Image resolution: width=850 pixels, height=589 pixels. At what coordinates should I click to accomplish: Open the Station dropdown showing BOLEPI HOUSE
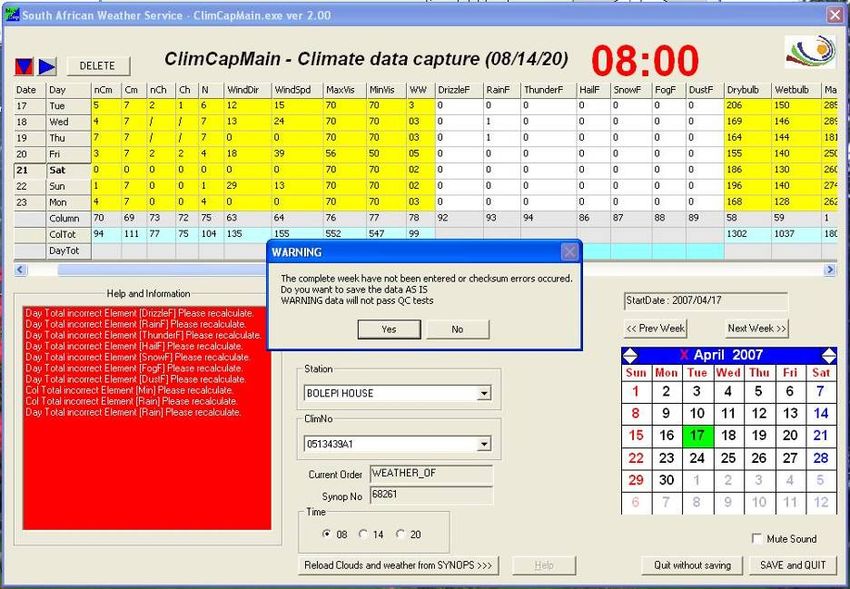click(484, 393)
